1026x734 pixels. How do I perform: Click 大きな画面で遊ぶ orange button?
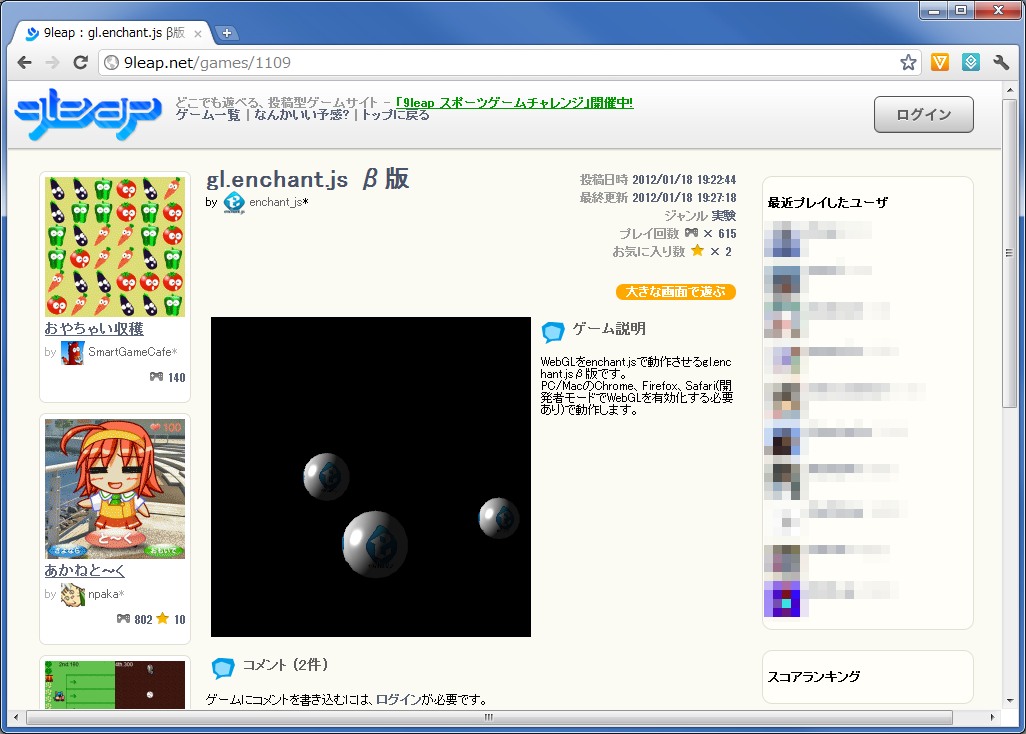point(675,292)
